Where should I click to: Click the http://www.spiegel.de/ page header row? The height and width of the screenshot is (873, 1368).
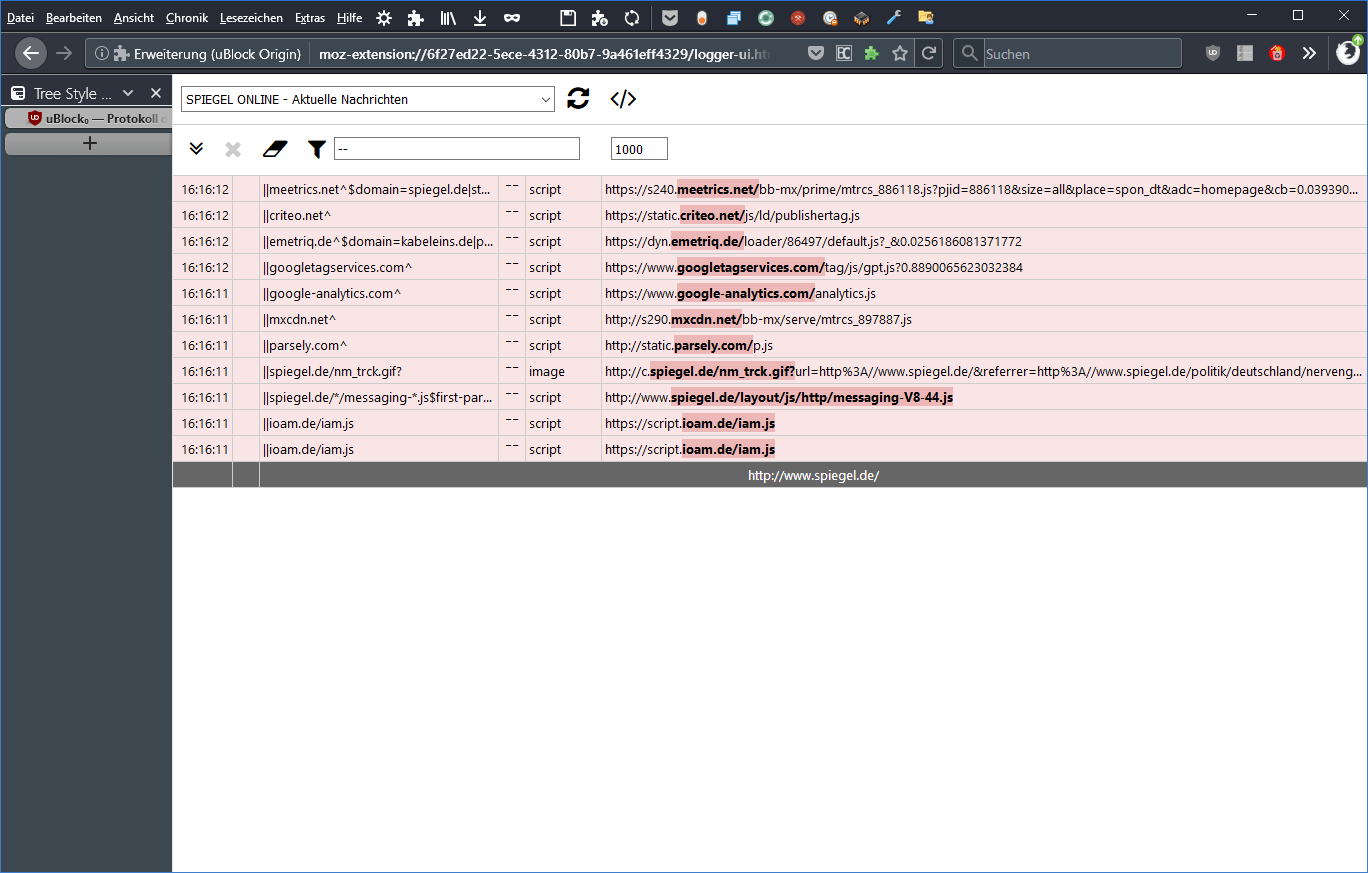(x=813, y=475)
